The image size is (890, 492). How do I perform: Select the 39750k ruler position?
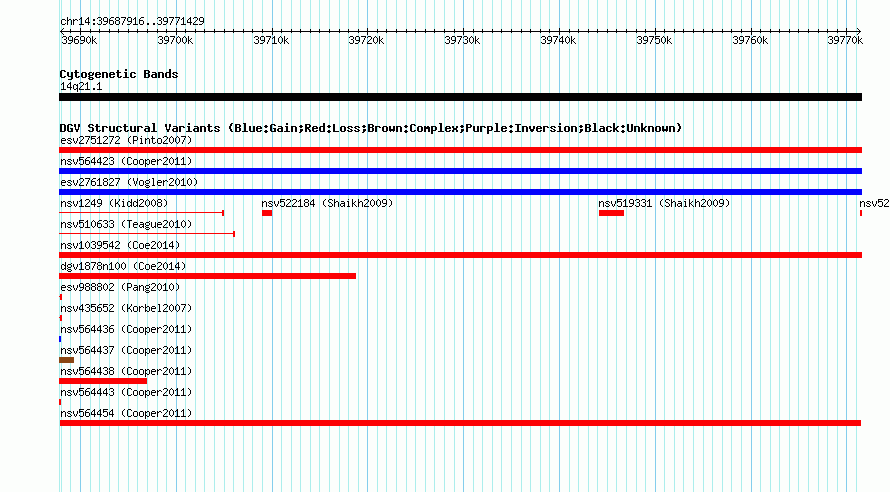coord(654,40)
